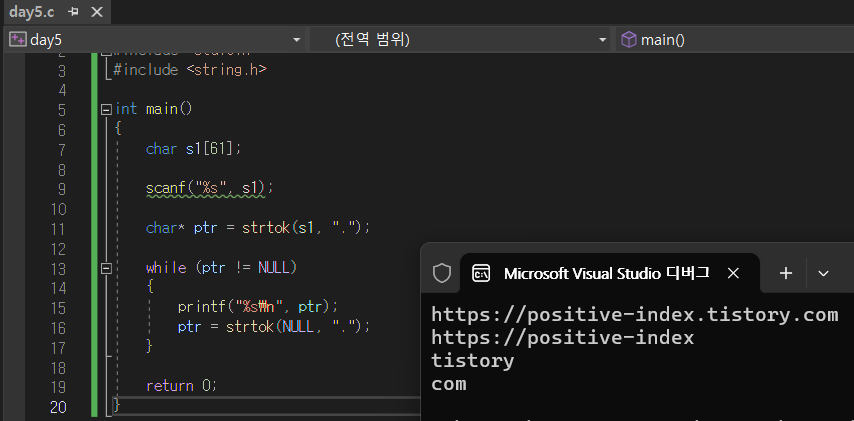Close the day5.c tab
The width and height of the screenshot is (854, 421).
[x=96, y=12]
